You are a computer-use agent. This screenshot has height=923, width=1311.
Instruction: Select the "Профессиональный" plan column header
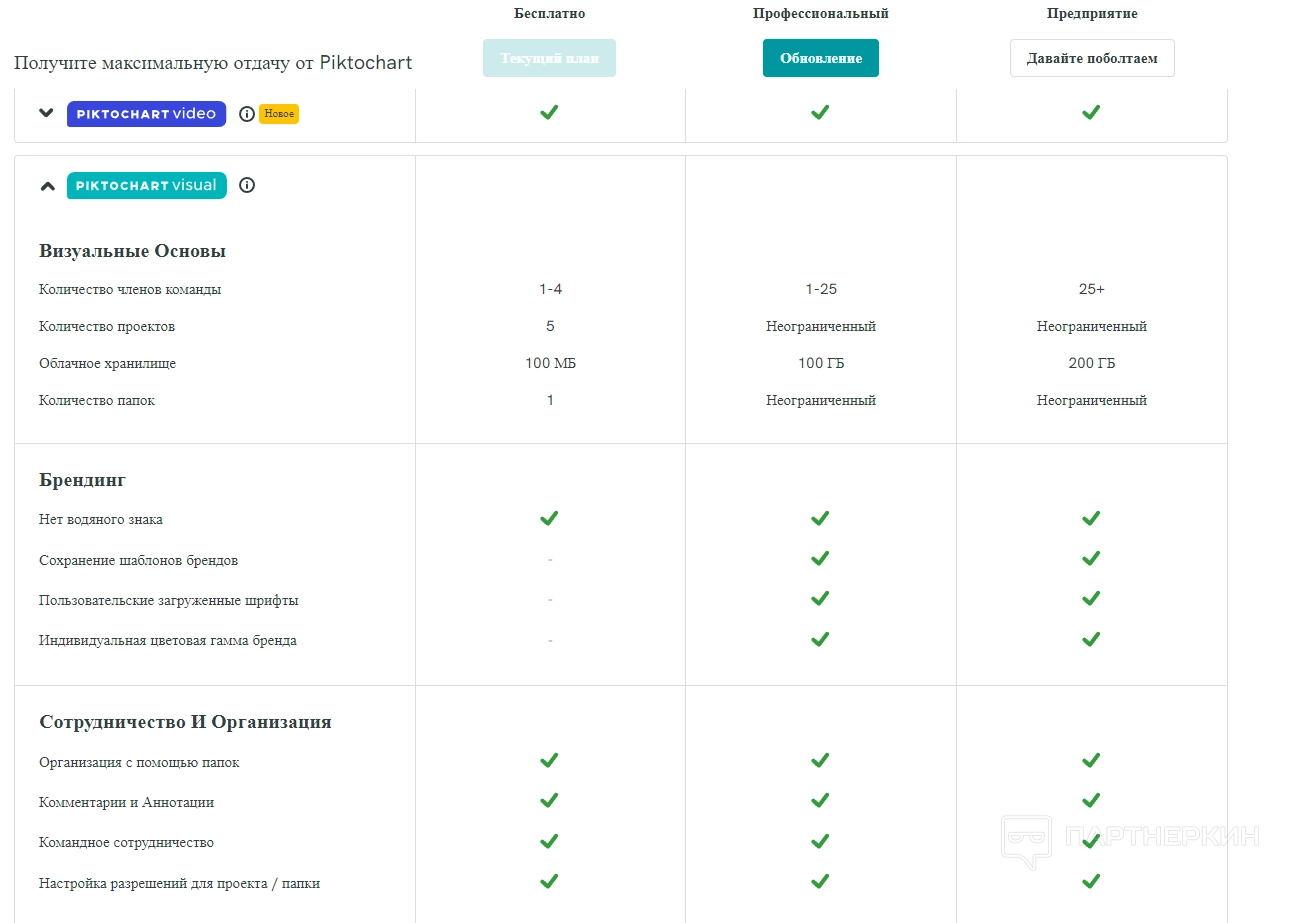point(820,14)
